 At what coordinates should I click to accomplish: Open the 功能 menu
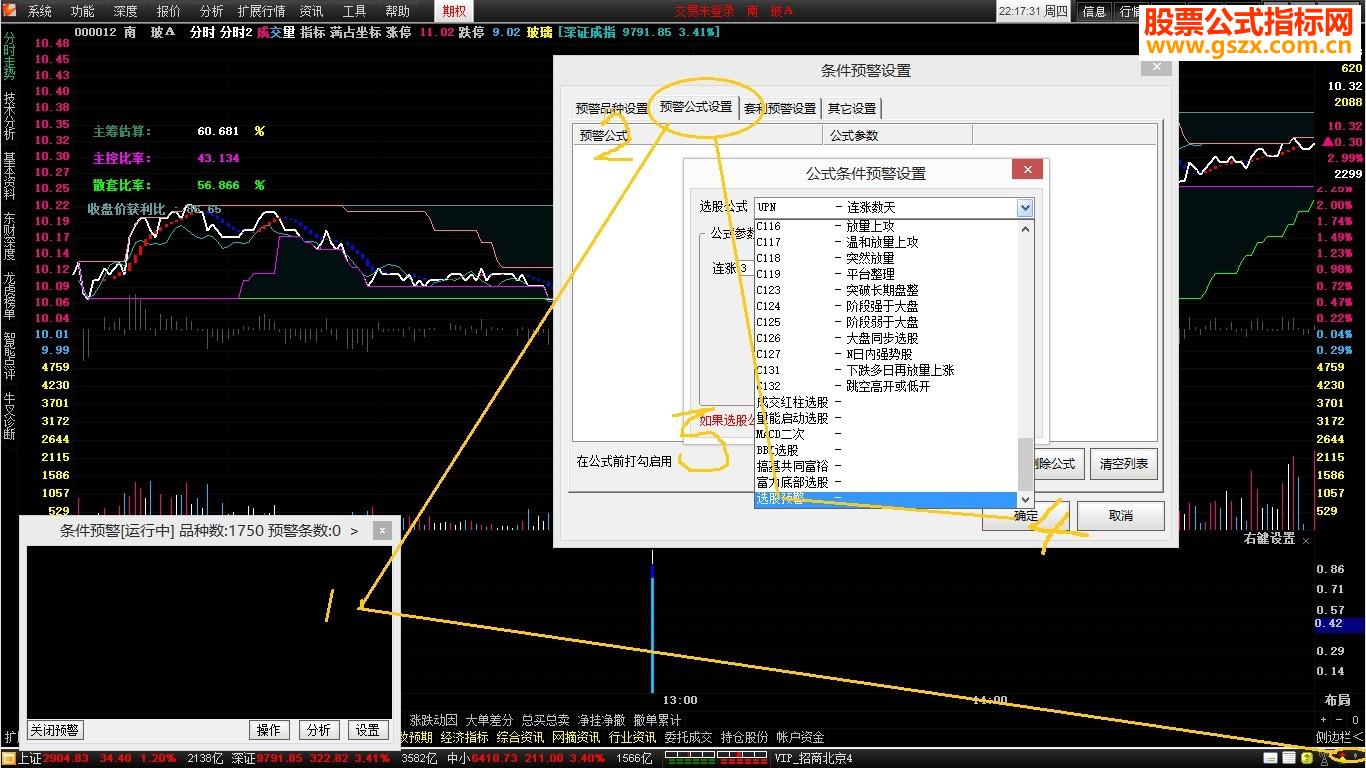[82, 12]
